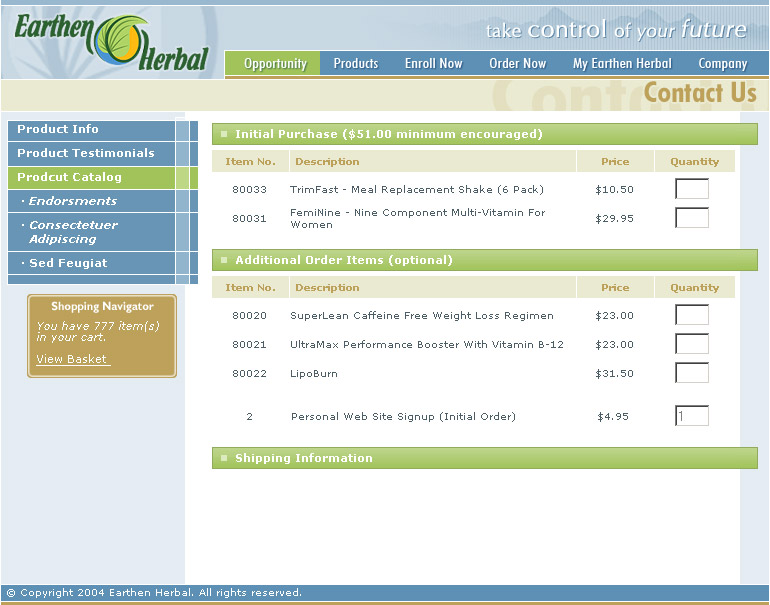The width and height of the screenshot is (770, 605).
Task: Click item number 80031
Action: (x=249, y=219)
